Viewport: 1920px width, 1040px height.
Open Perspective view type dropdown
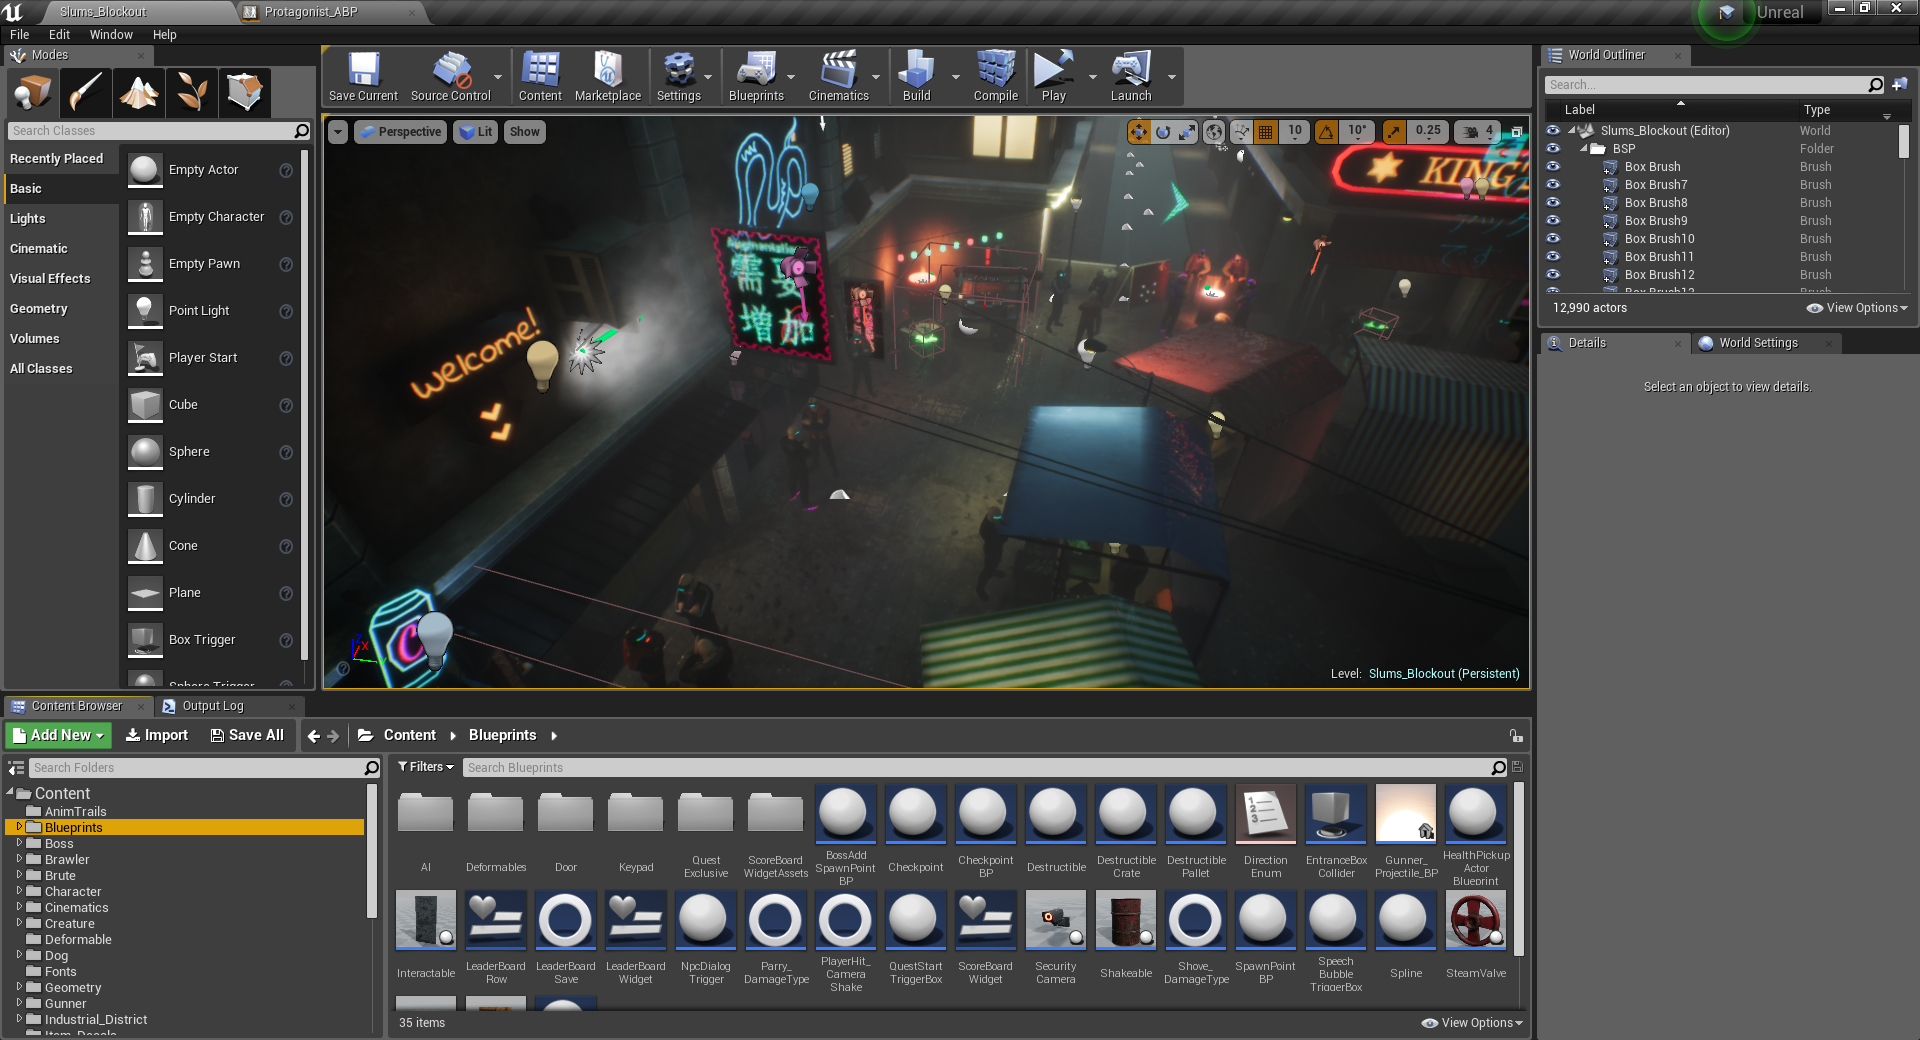tap(399, 131)
